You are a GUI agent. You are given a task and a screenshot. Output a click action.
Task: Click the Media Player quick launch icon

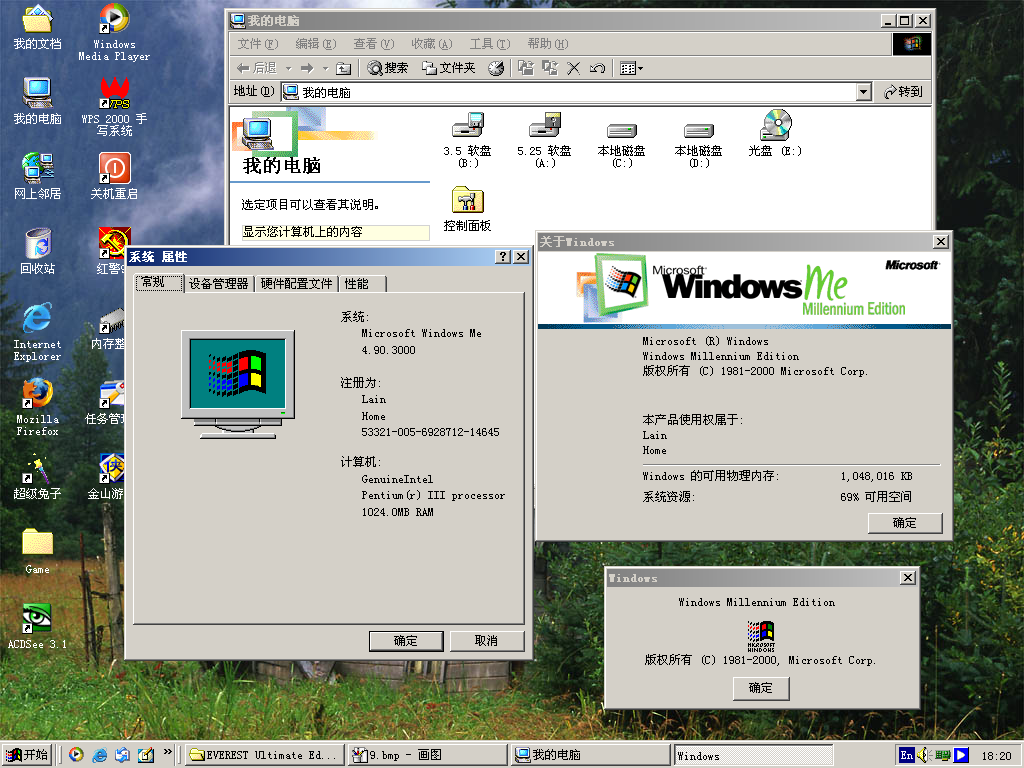pos(76,755)
